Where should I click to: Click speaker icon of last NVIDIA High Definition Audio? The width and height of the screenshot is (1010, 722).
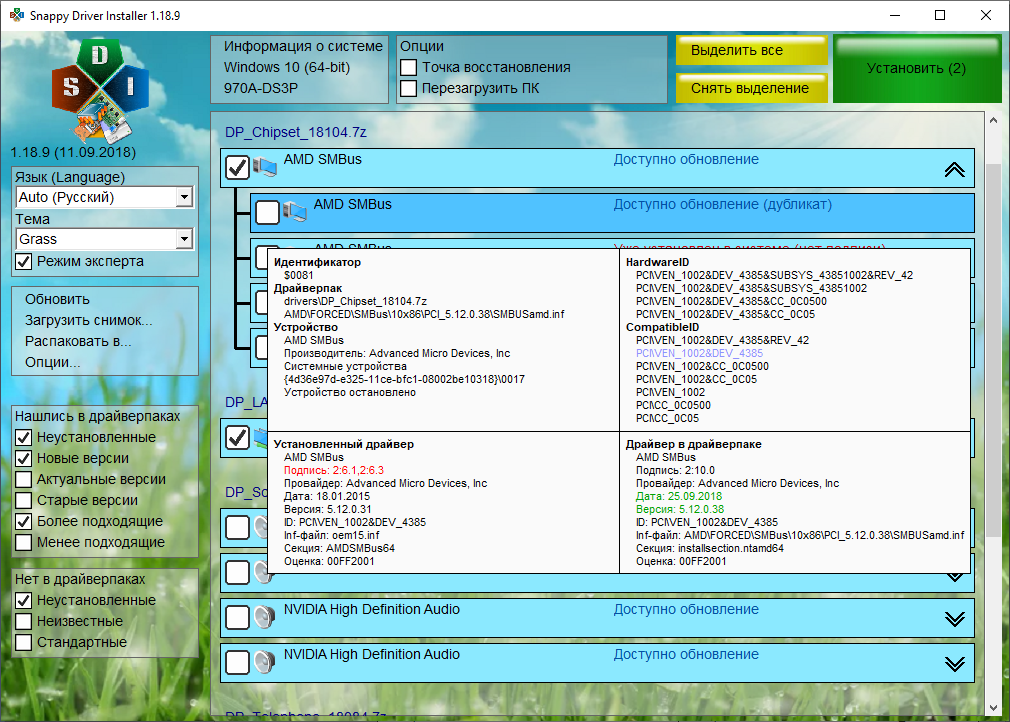click(264, 662)
